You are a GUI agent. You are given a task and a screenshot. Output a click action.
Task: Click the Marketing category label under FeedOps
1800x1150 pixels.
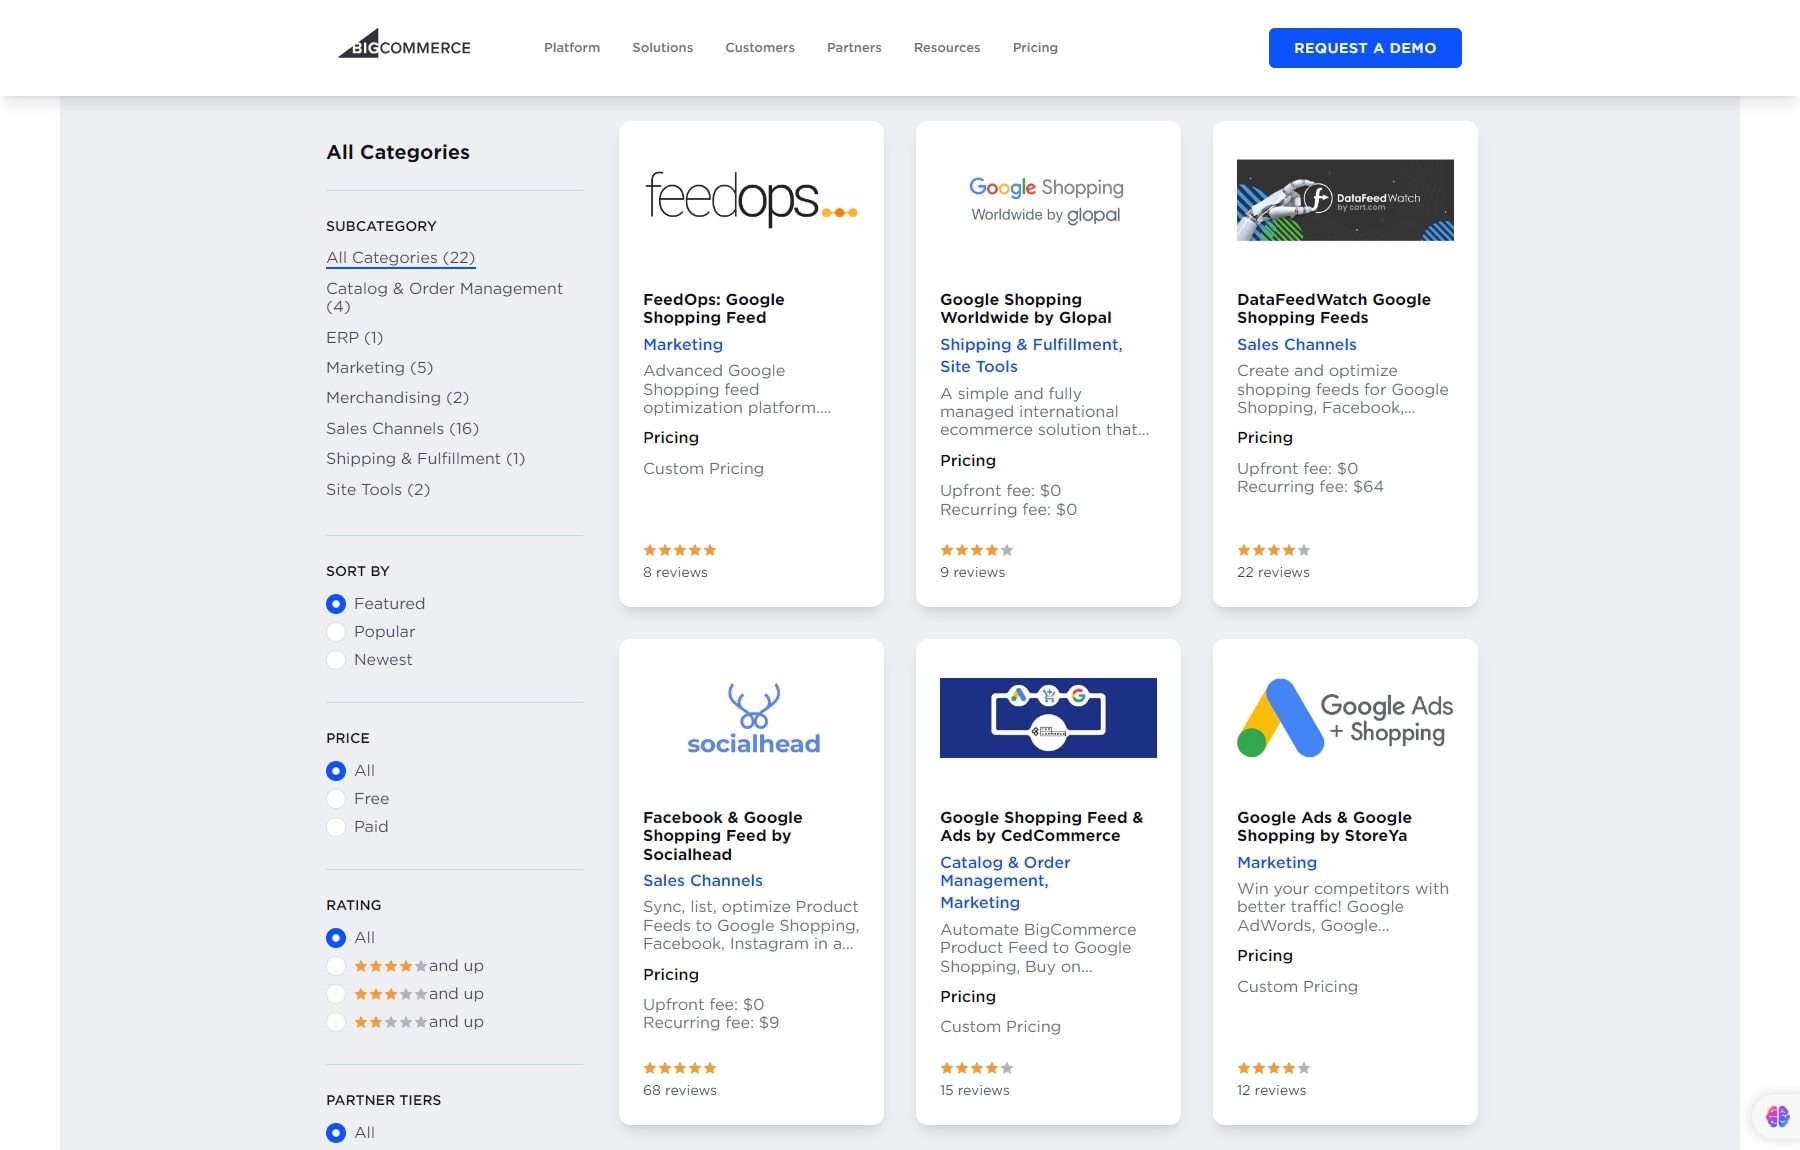click(683, 344)
